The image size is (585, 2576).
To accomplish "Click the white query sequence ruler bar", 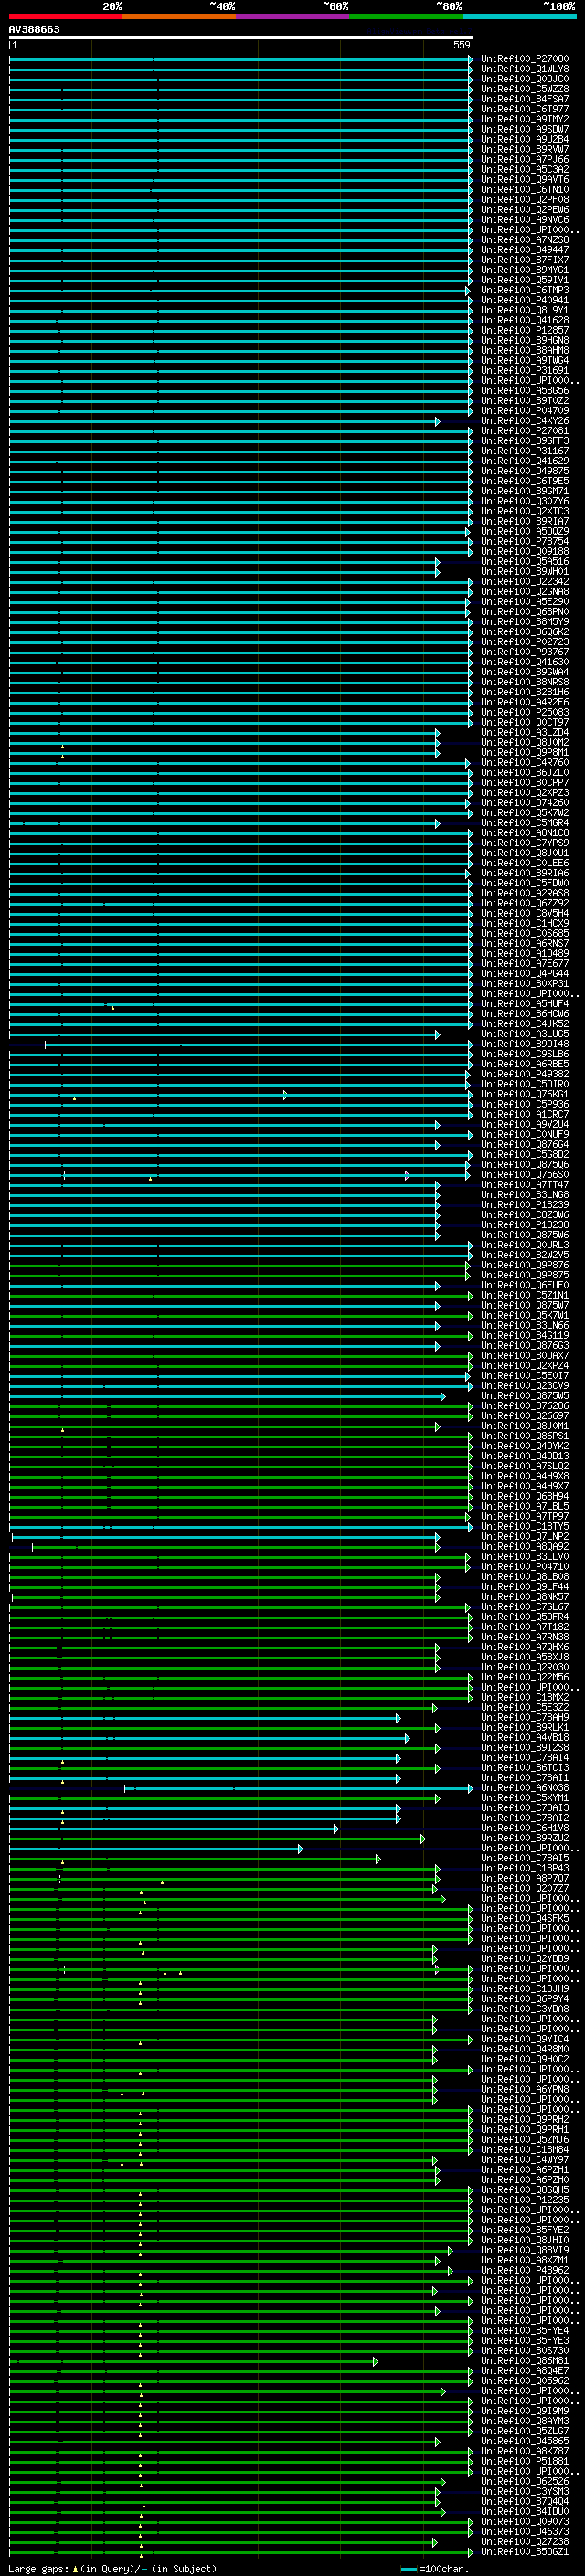I will 241,38.
